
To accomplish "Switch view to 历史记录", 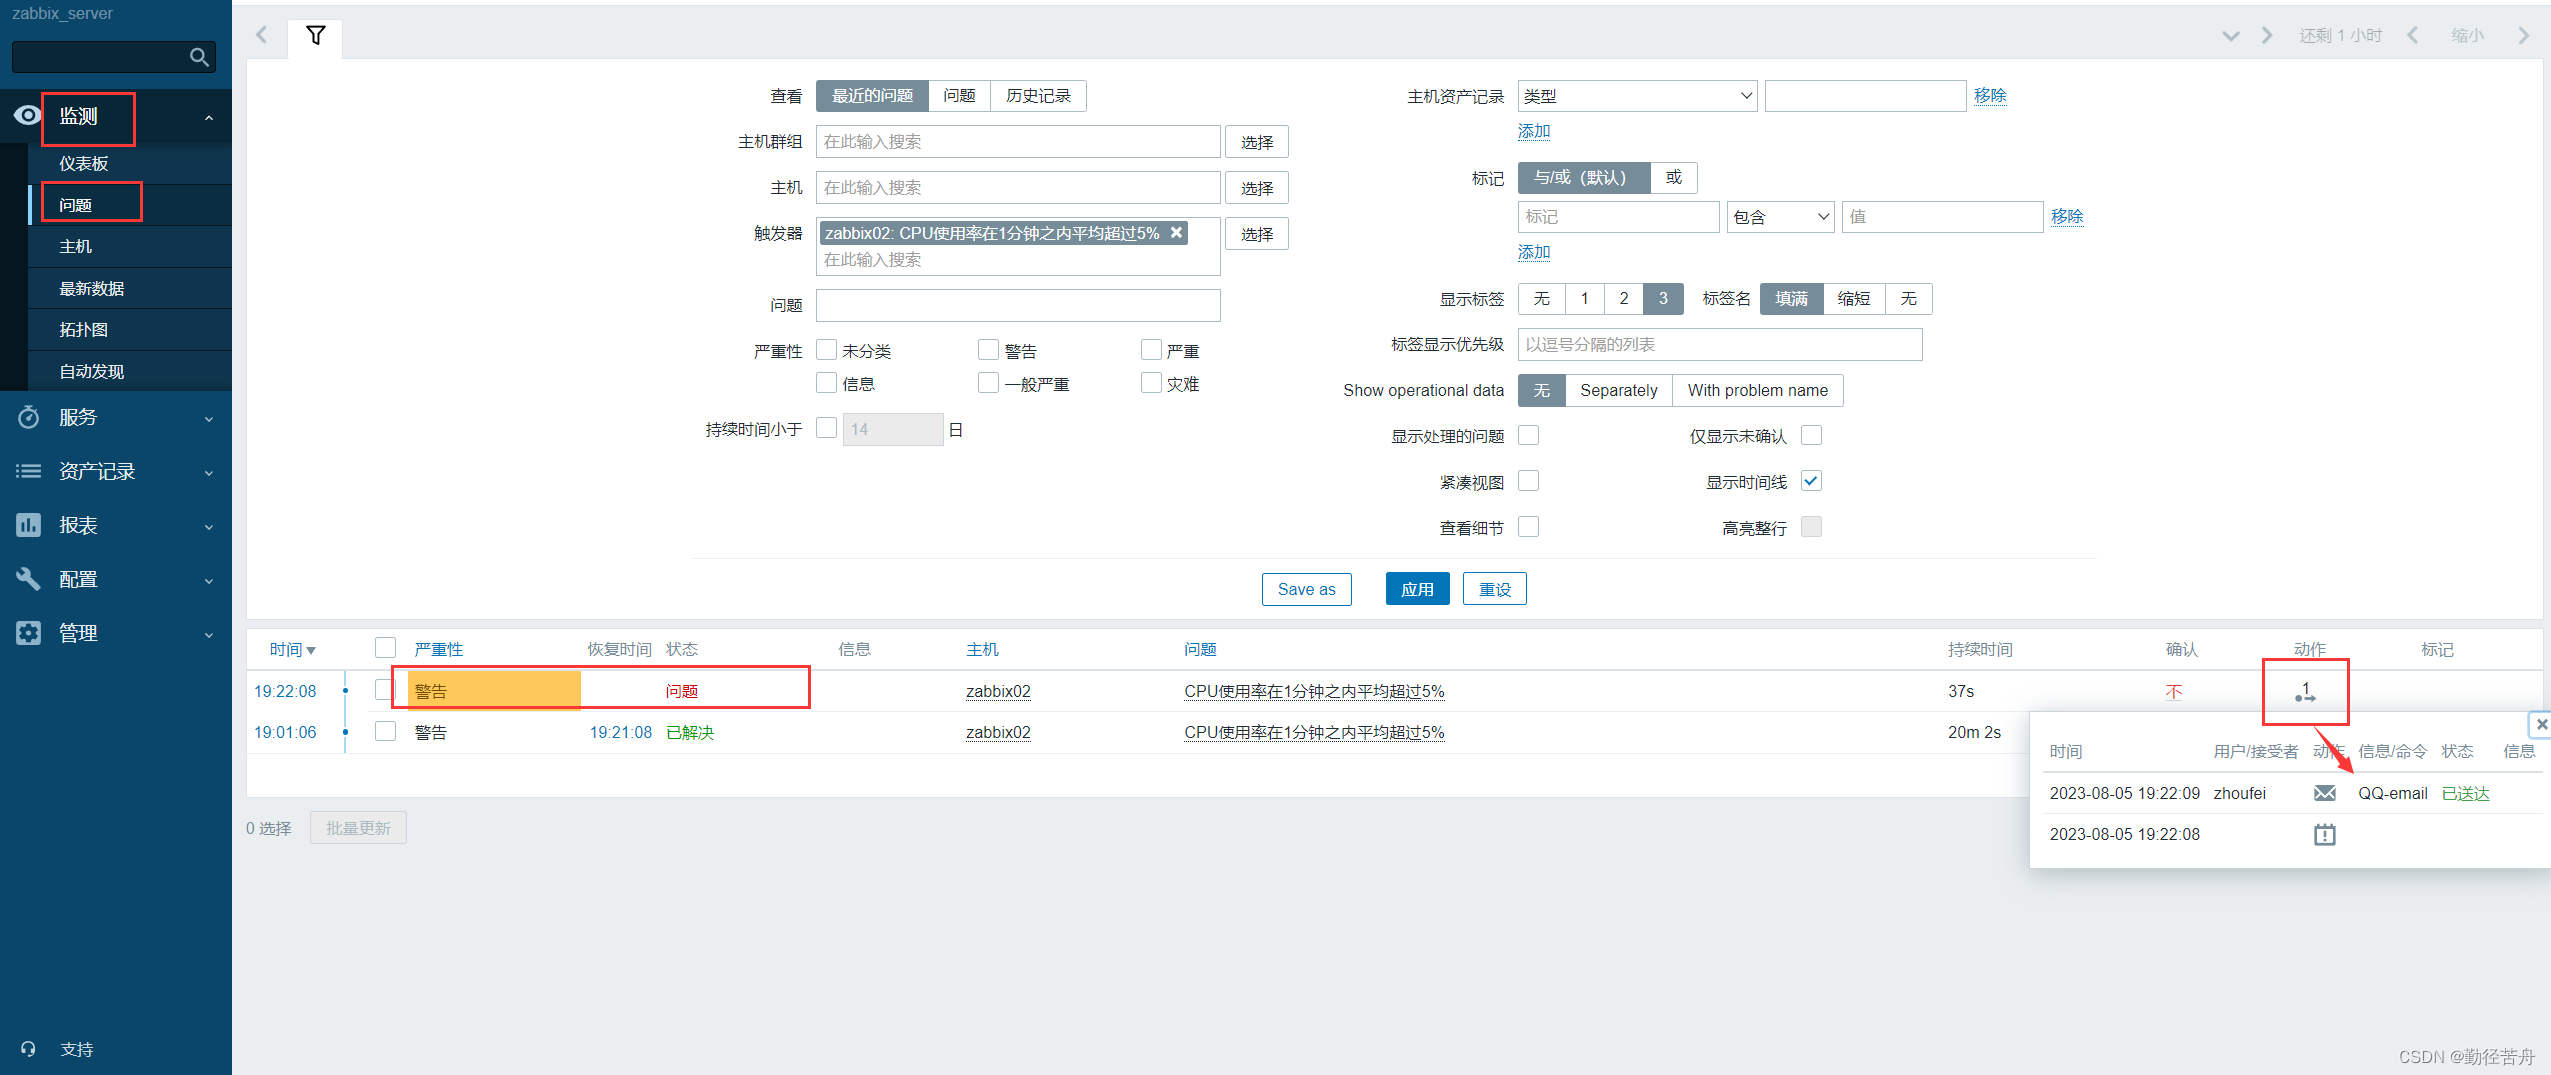I will click(x=1038, y=96).
